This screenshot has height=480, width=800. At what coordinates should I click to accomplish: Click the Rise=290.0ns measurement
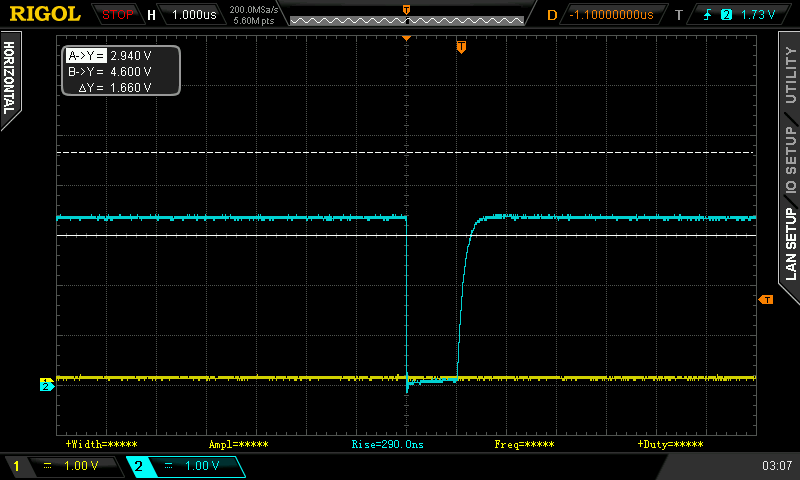pyautogui.click(x=388, y=444)
